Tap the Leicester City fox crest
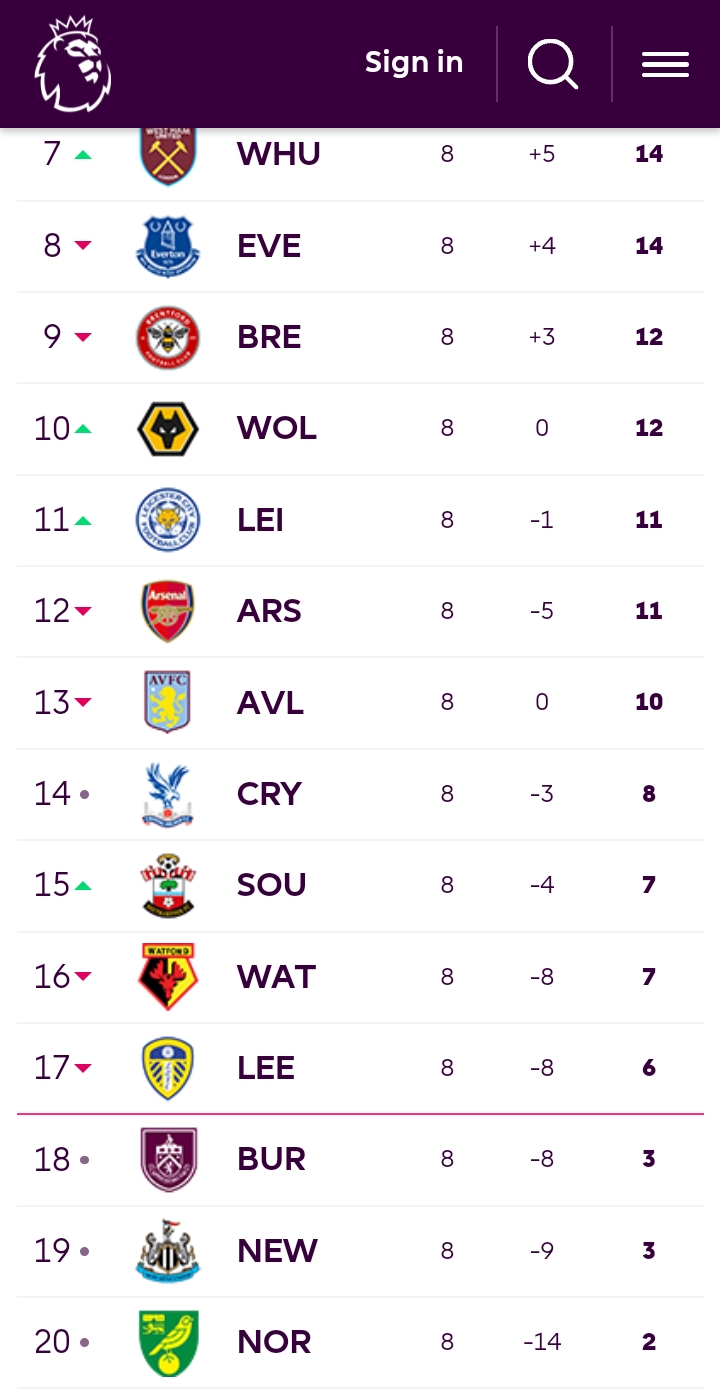This screenshot has height=1392, width=720. [168, 520]
